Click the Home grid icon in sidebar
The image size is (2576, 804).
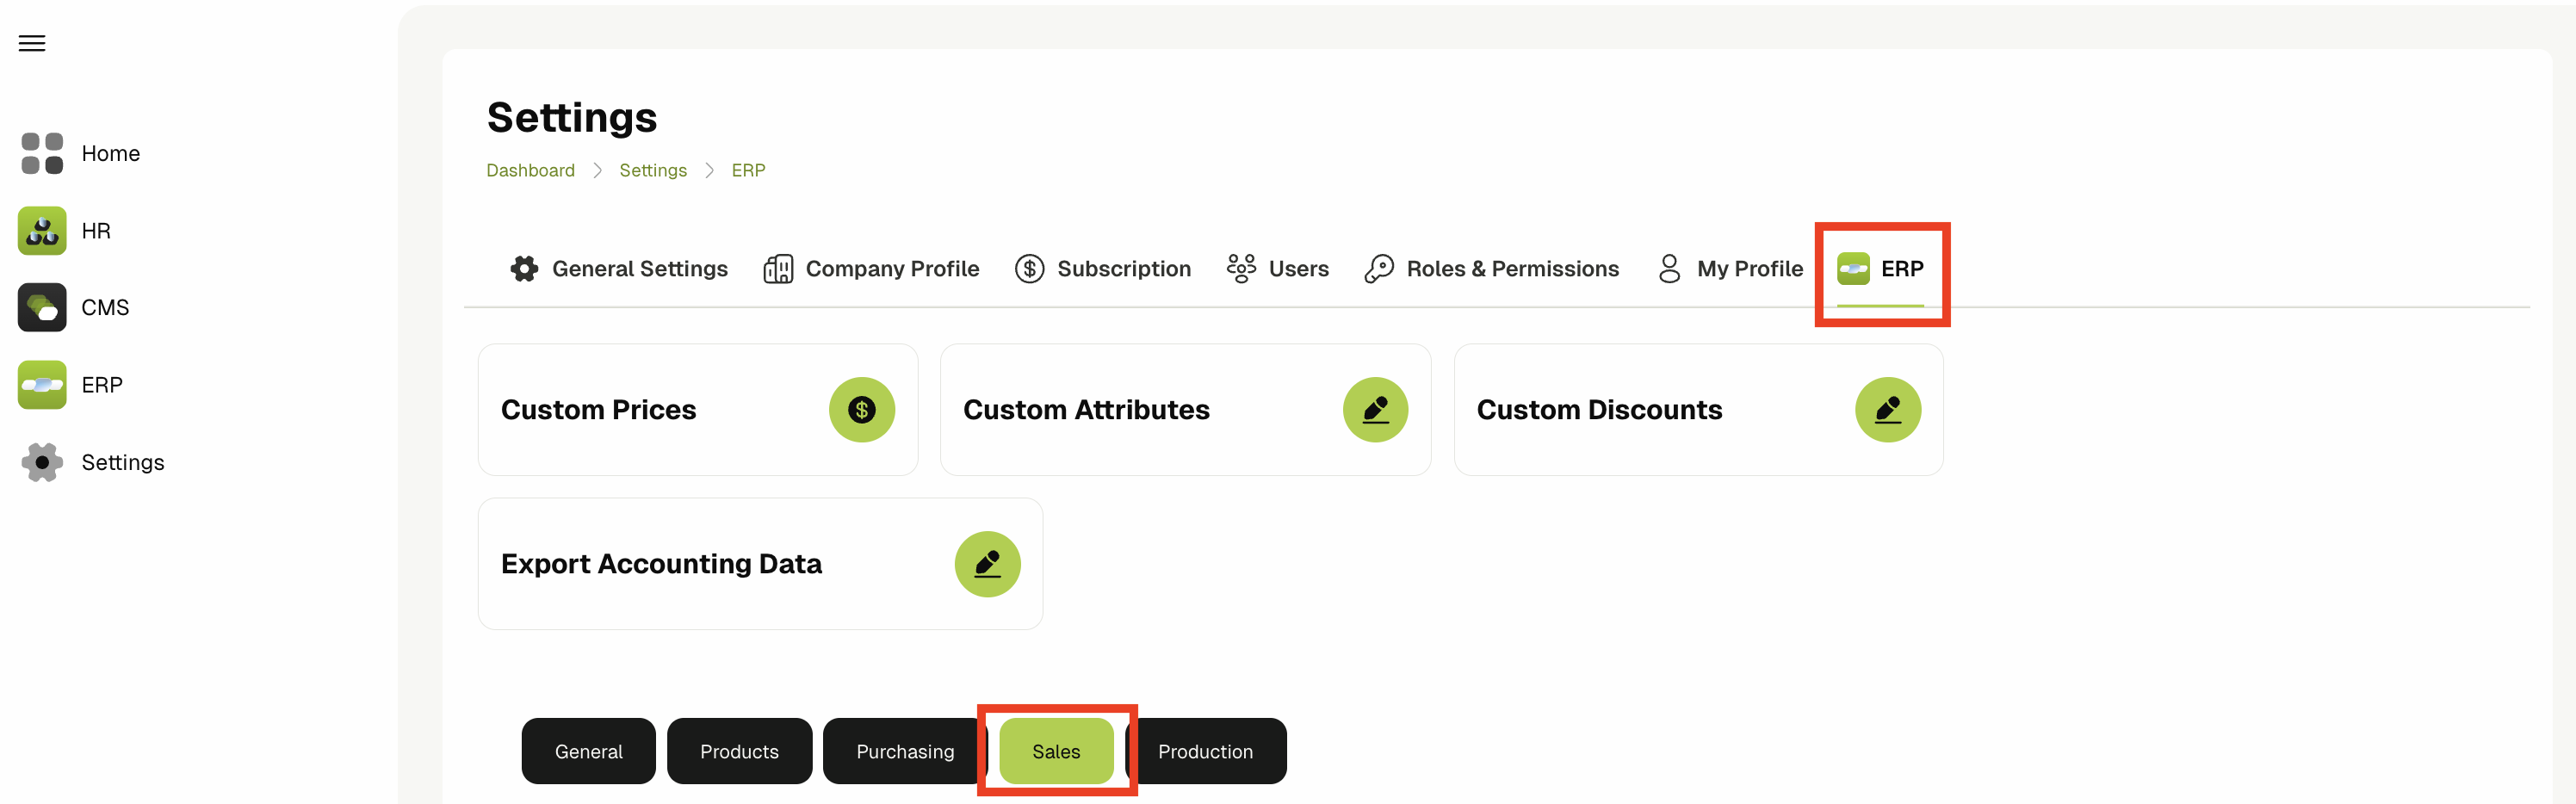tap(42, 153)
